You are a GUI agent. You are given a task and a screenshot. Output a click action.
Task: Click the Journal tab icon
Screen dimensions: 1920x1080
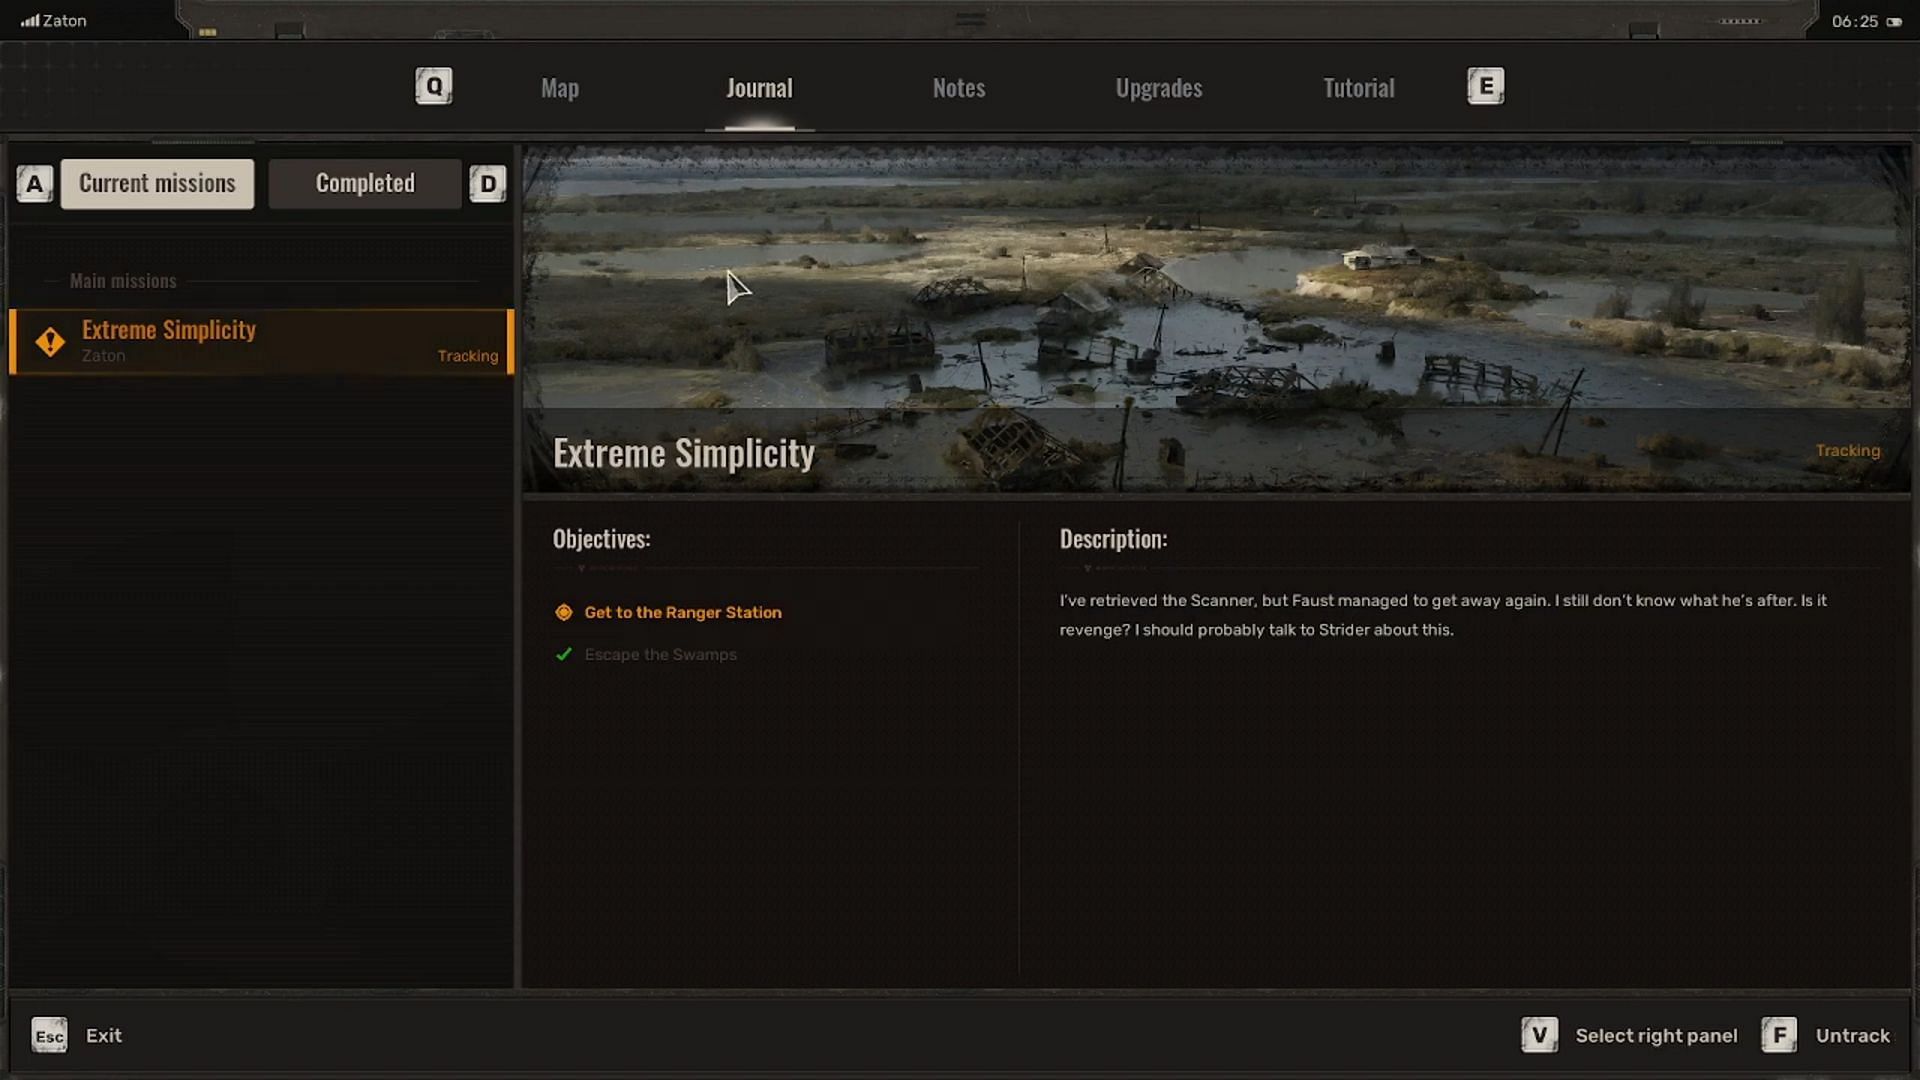pyautogui.click(x=760, y=87)
